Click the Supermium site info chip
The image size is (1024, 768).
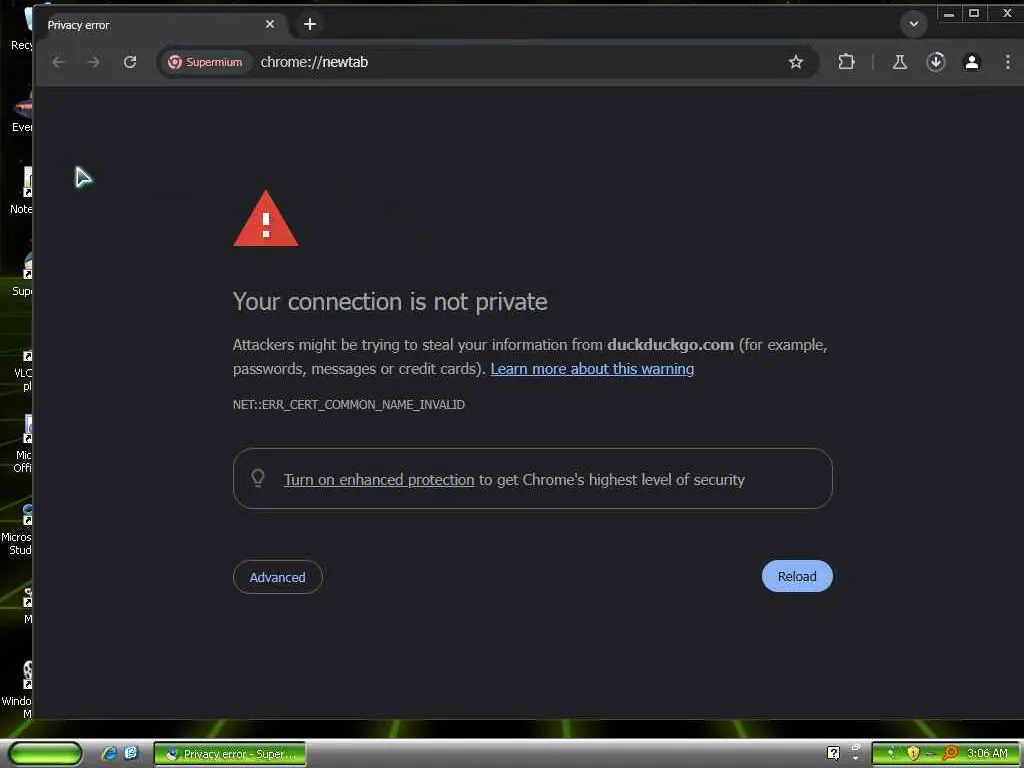(205, 62)
